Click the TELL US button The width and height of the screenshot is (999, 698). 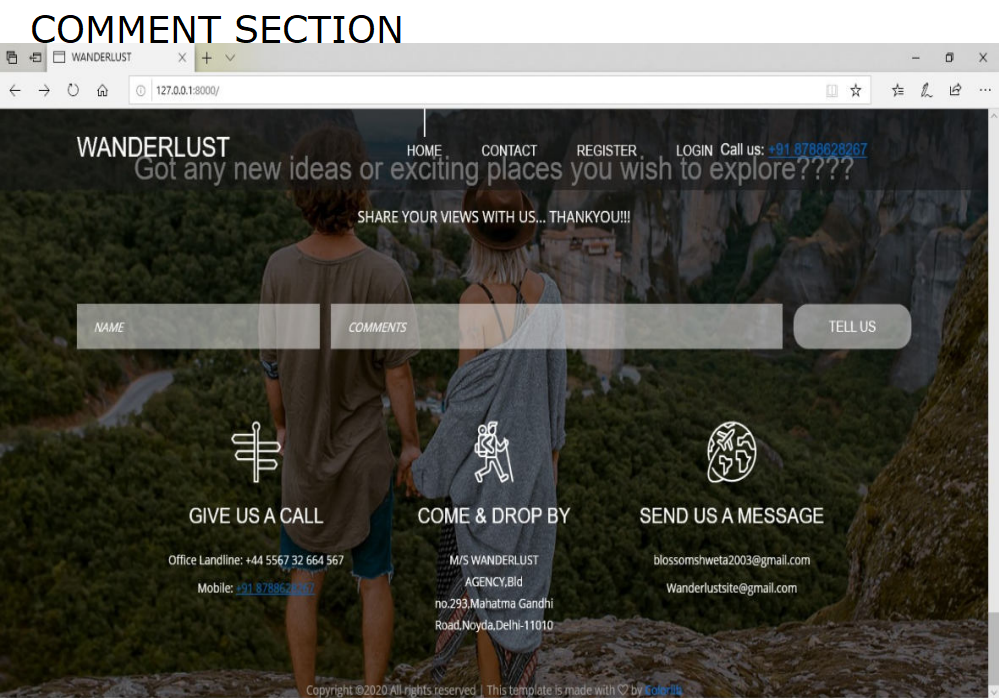(852, 326)
